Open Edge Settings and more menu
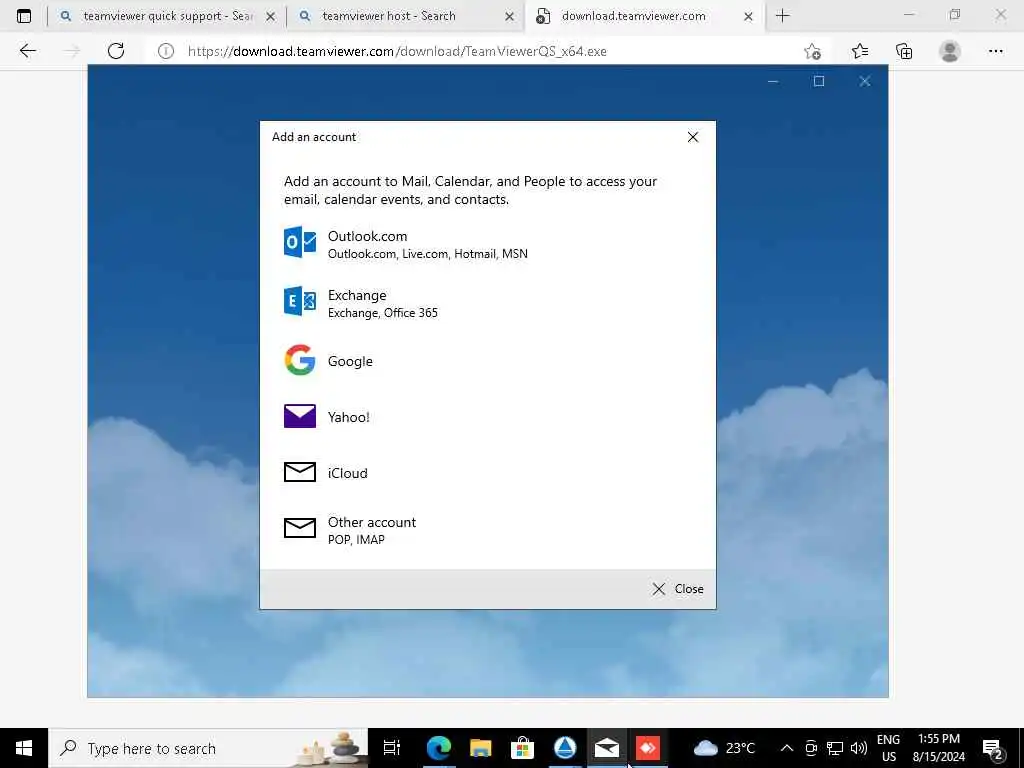 [995, 51]
